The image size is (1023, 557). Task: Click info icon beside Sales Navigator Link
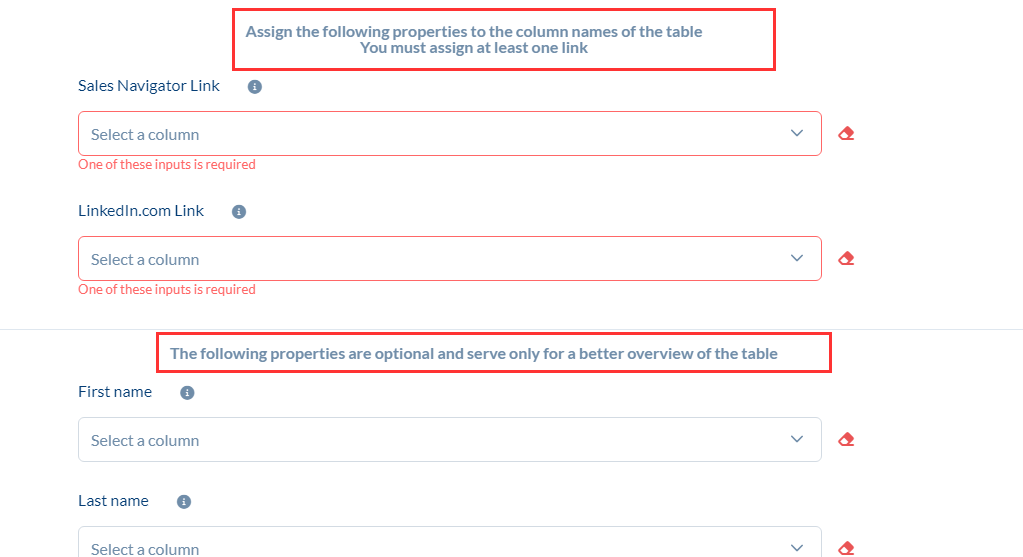255,87
